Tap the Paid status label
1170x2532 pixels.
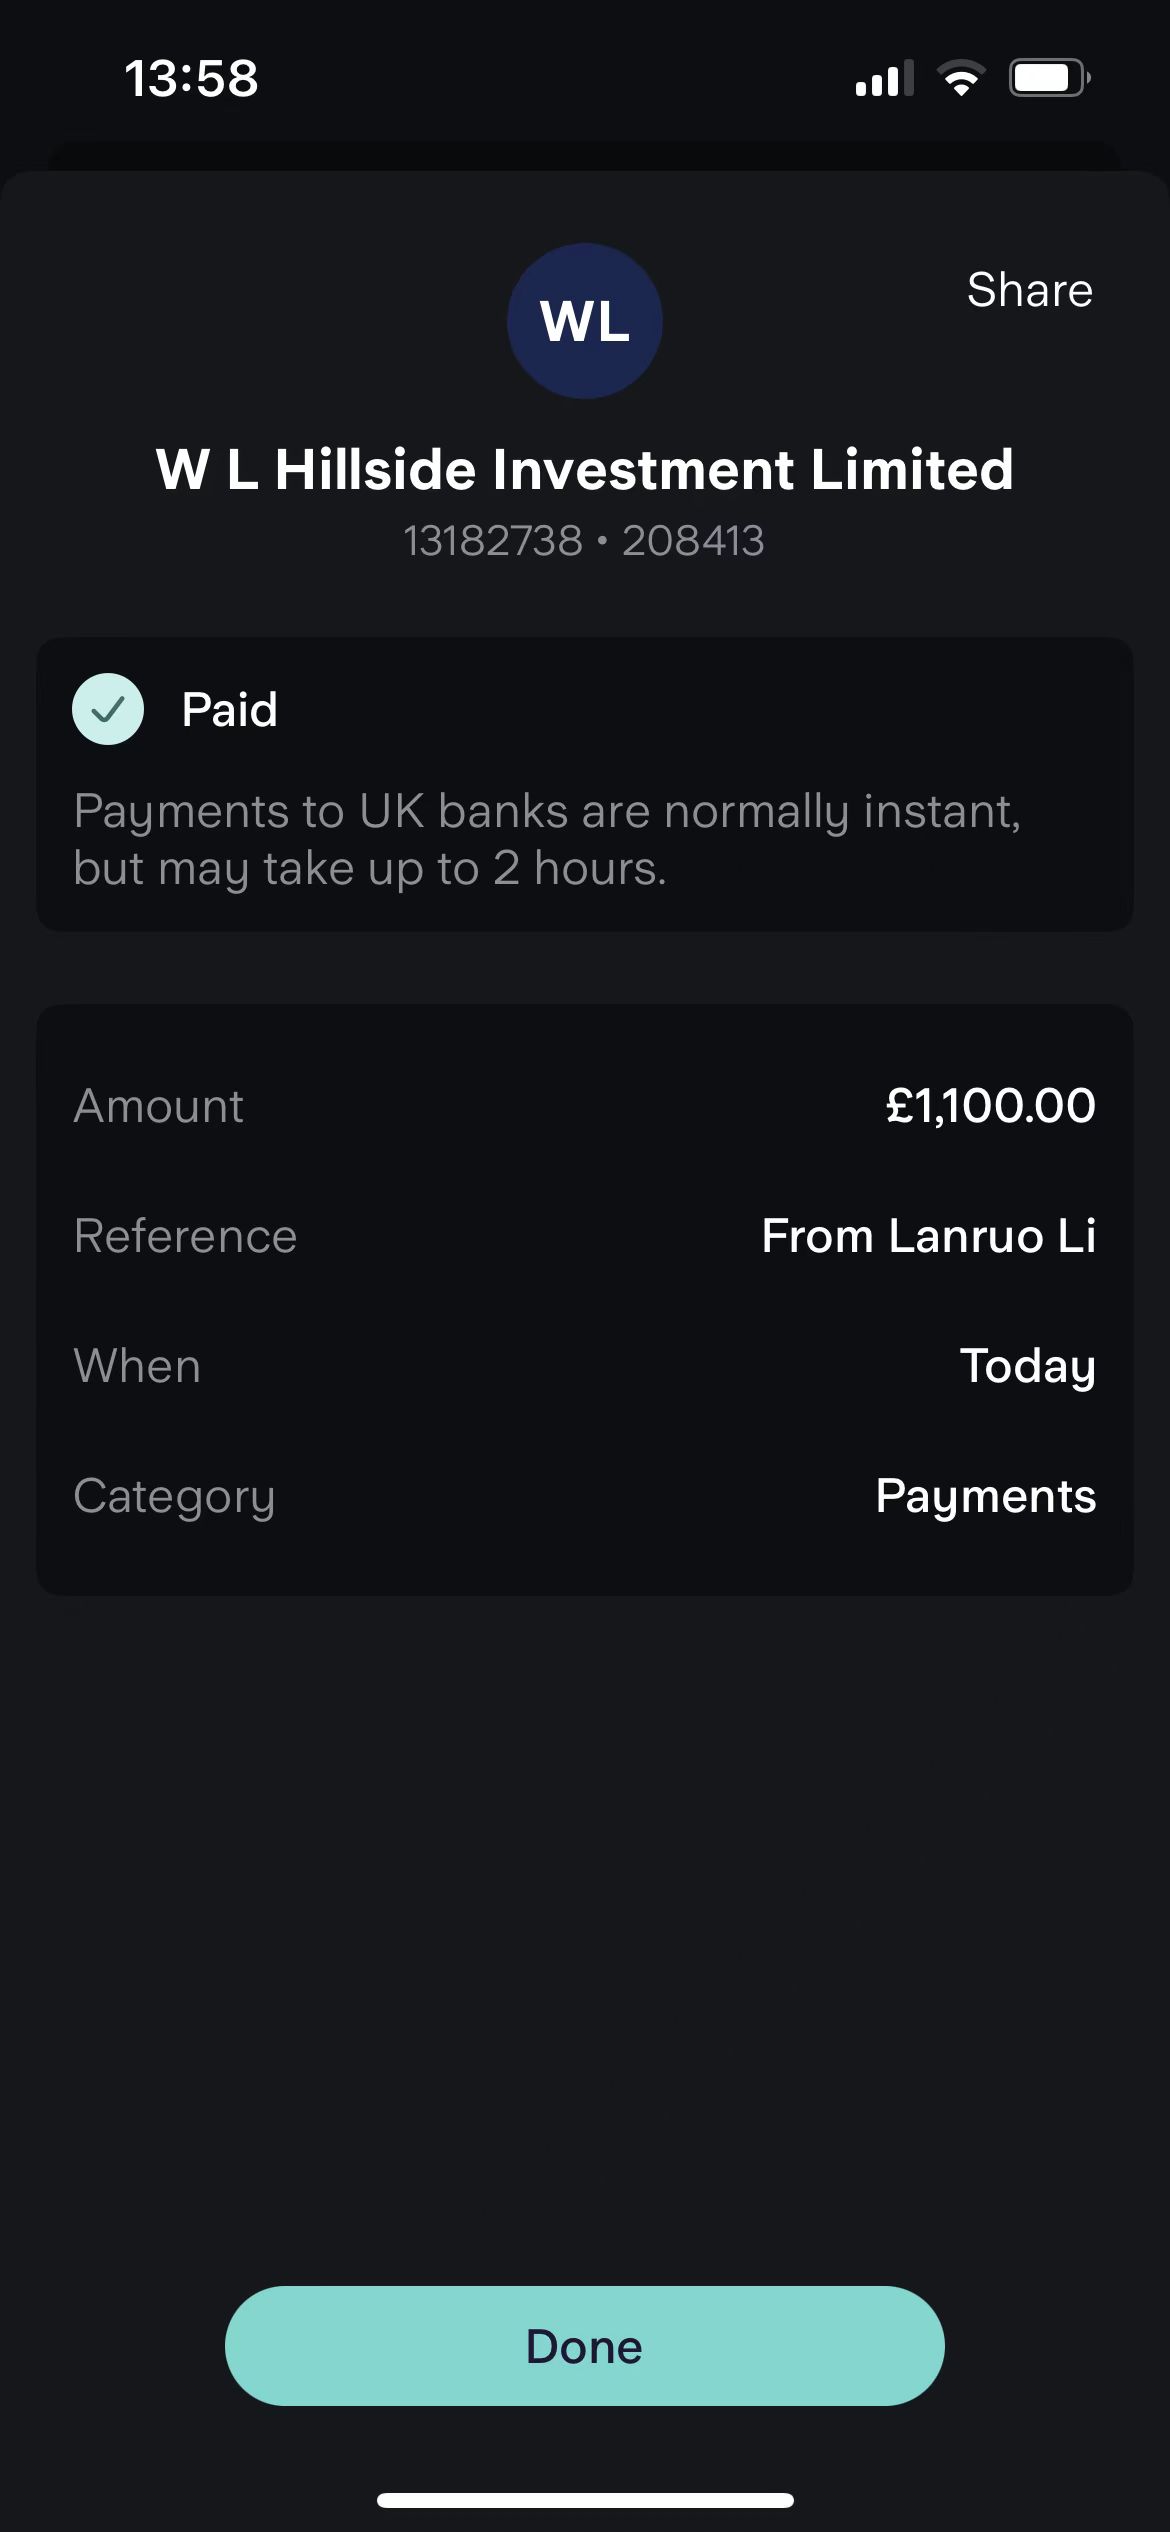(x=229, y=709)
